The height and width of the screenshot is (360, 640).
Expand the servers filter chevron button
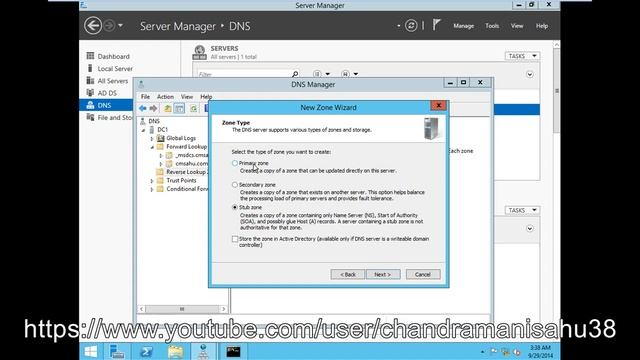pos(529,74)
